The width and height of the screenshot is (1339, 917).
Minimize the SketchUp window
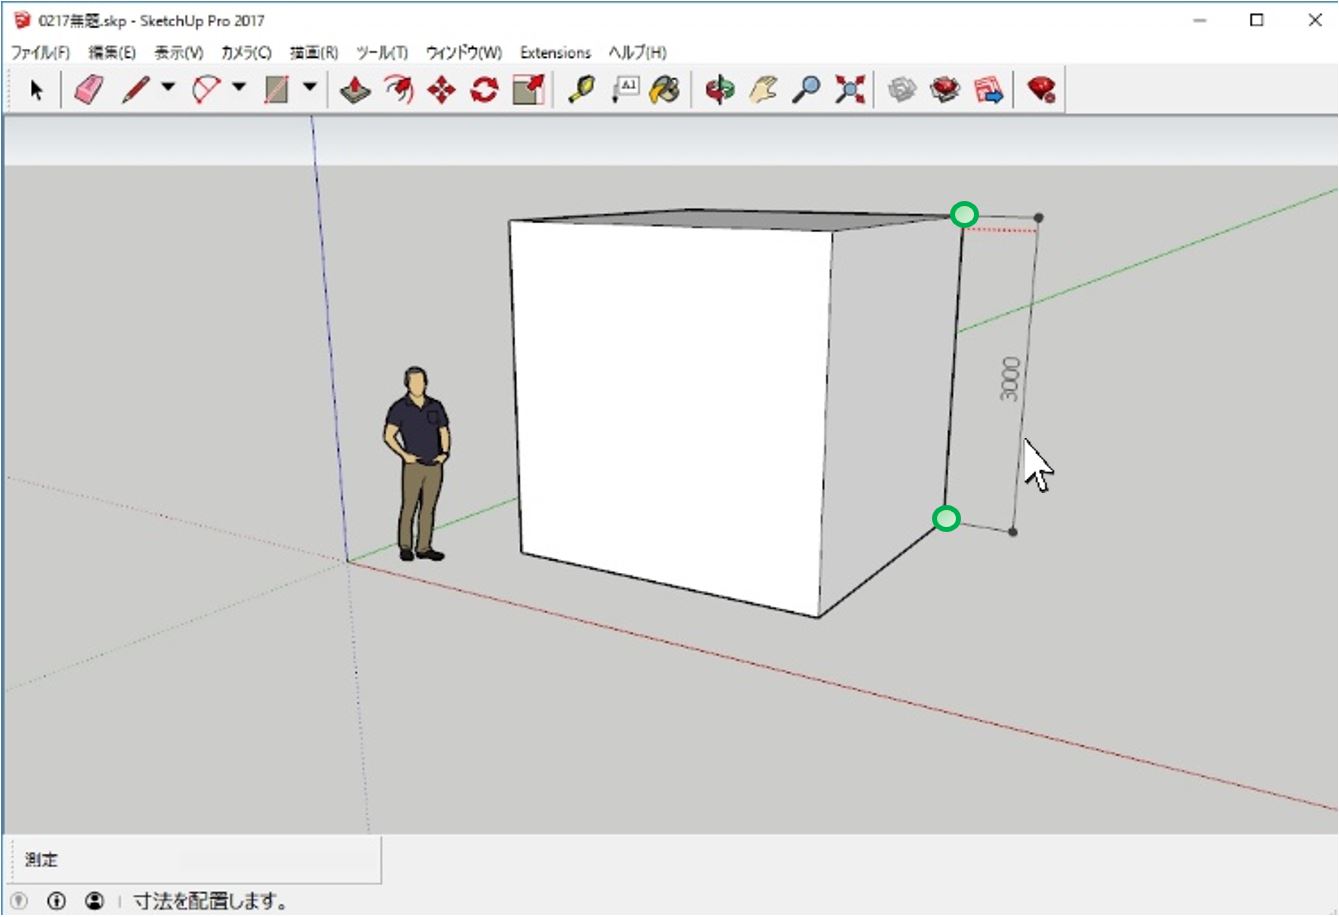point(1200,20)
